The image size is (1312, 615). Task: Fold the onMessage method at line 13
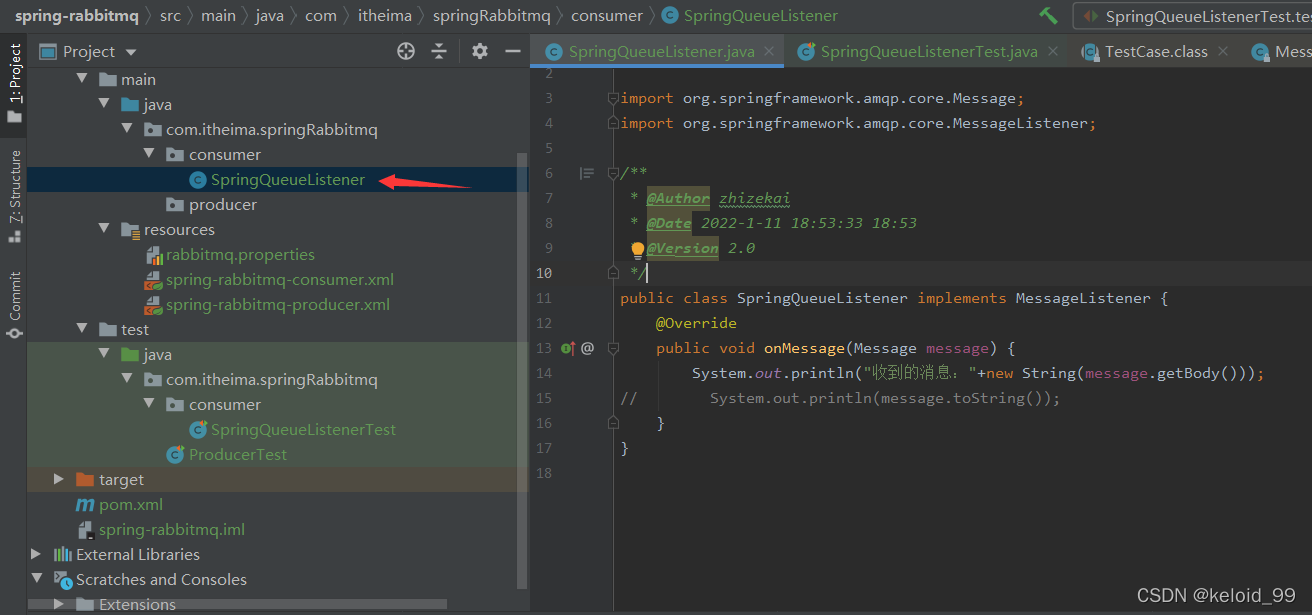pos(613,348)
